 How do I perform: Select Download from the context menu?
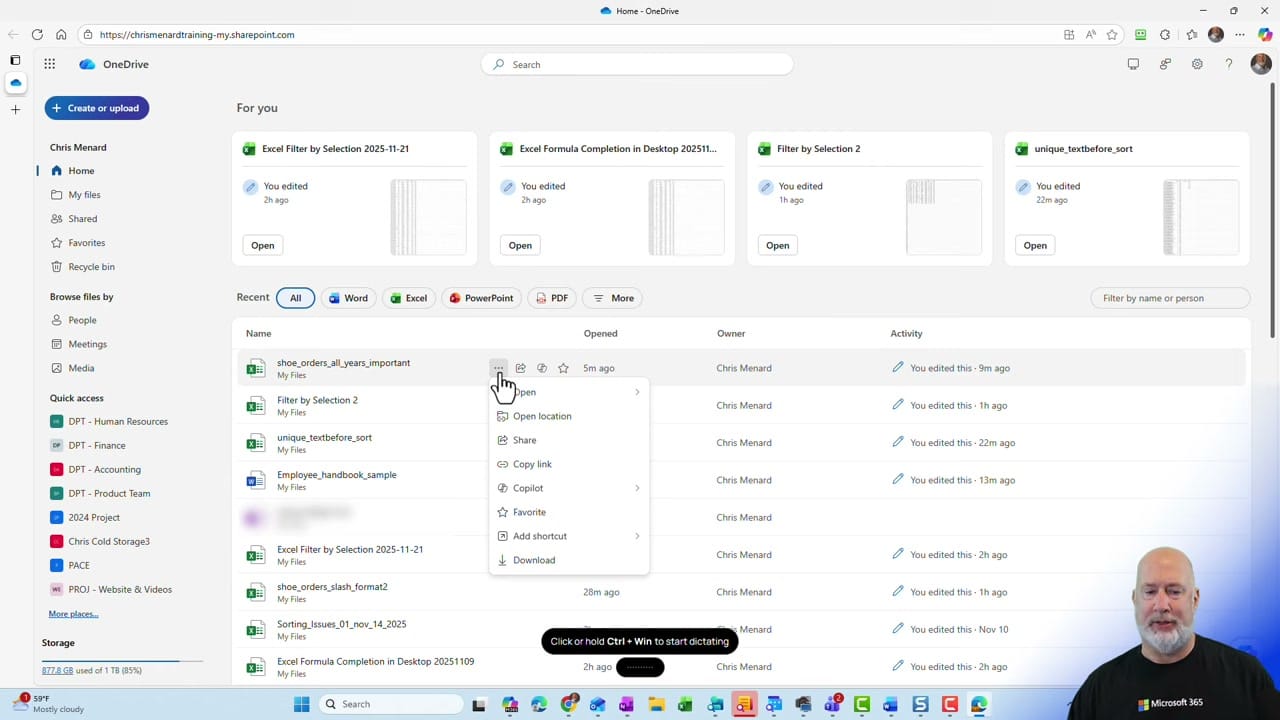tap(533, 560)
